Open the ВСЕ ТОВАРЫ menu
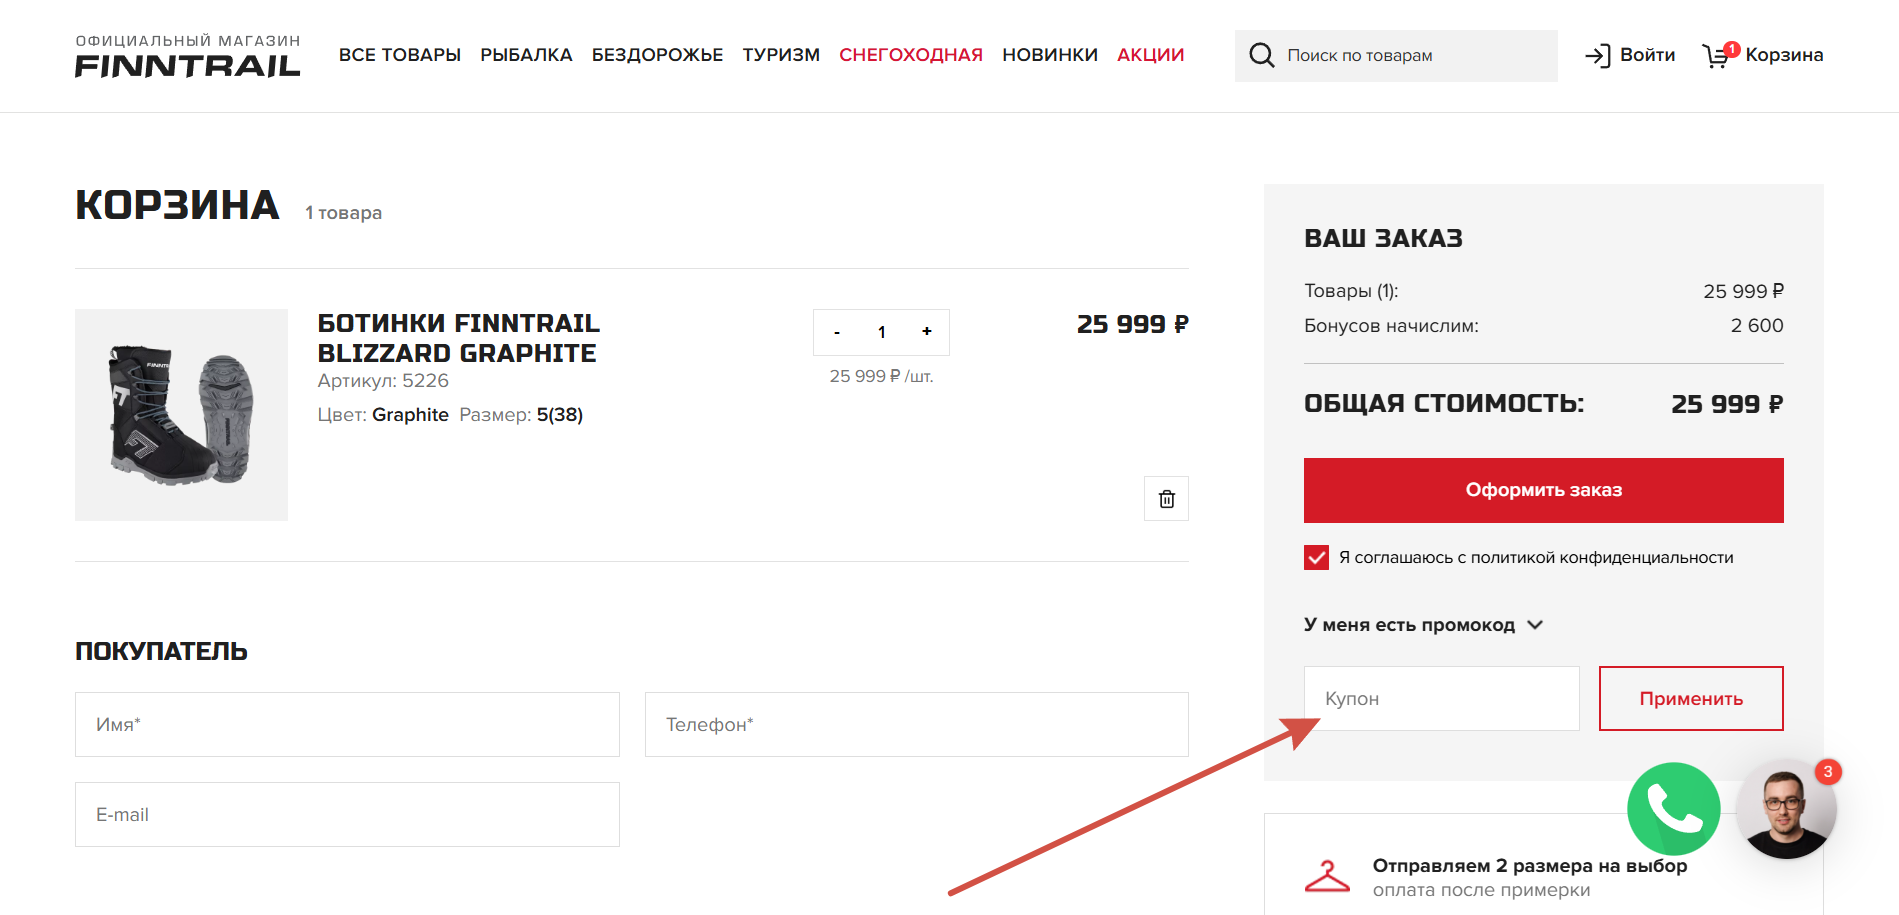 (400, 55)
